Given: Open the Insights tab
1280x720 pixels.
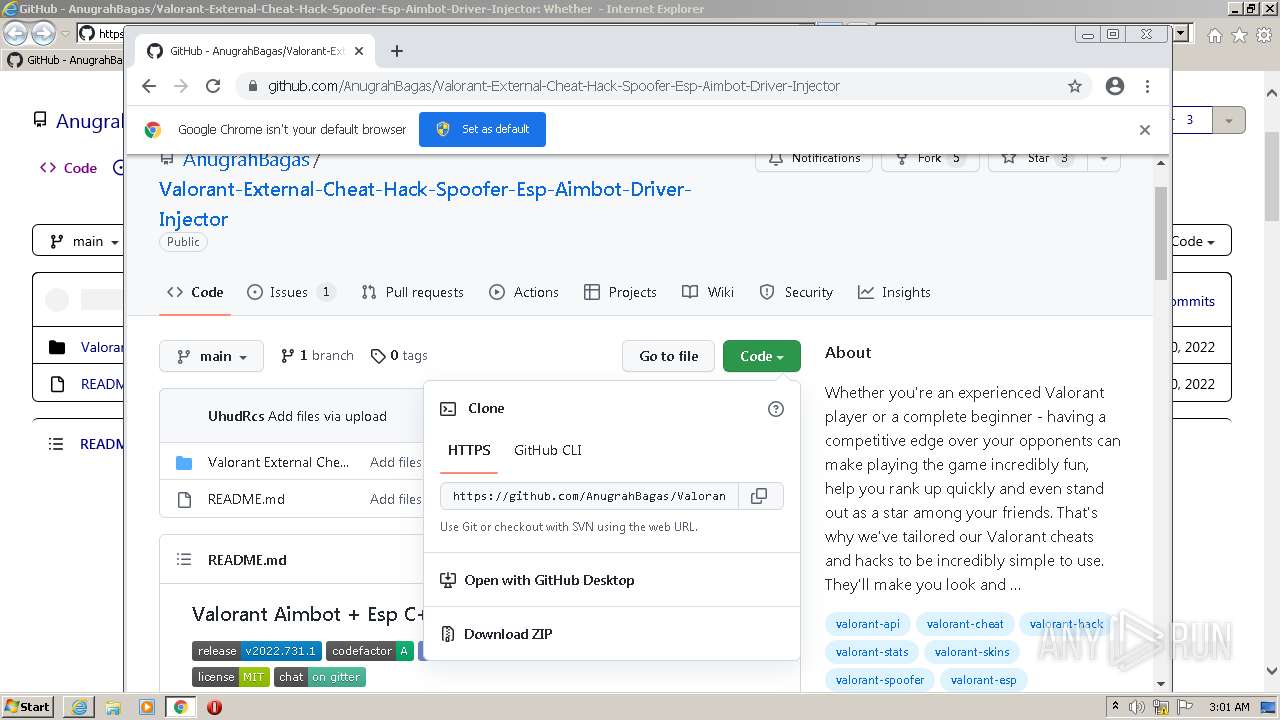Looking at the screenshot, I should (894, 292).
